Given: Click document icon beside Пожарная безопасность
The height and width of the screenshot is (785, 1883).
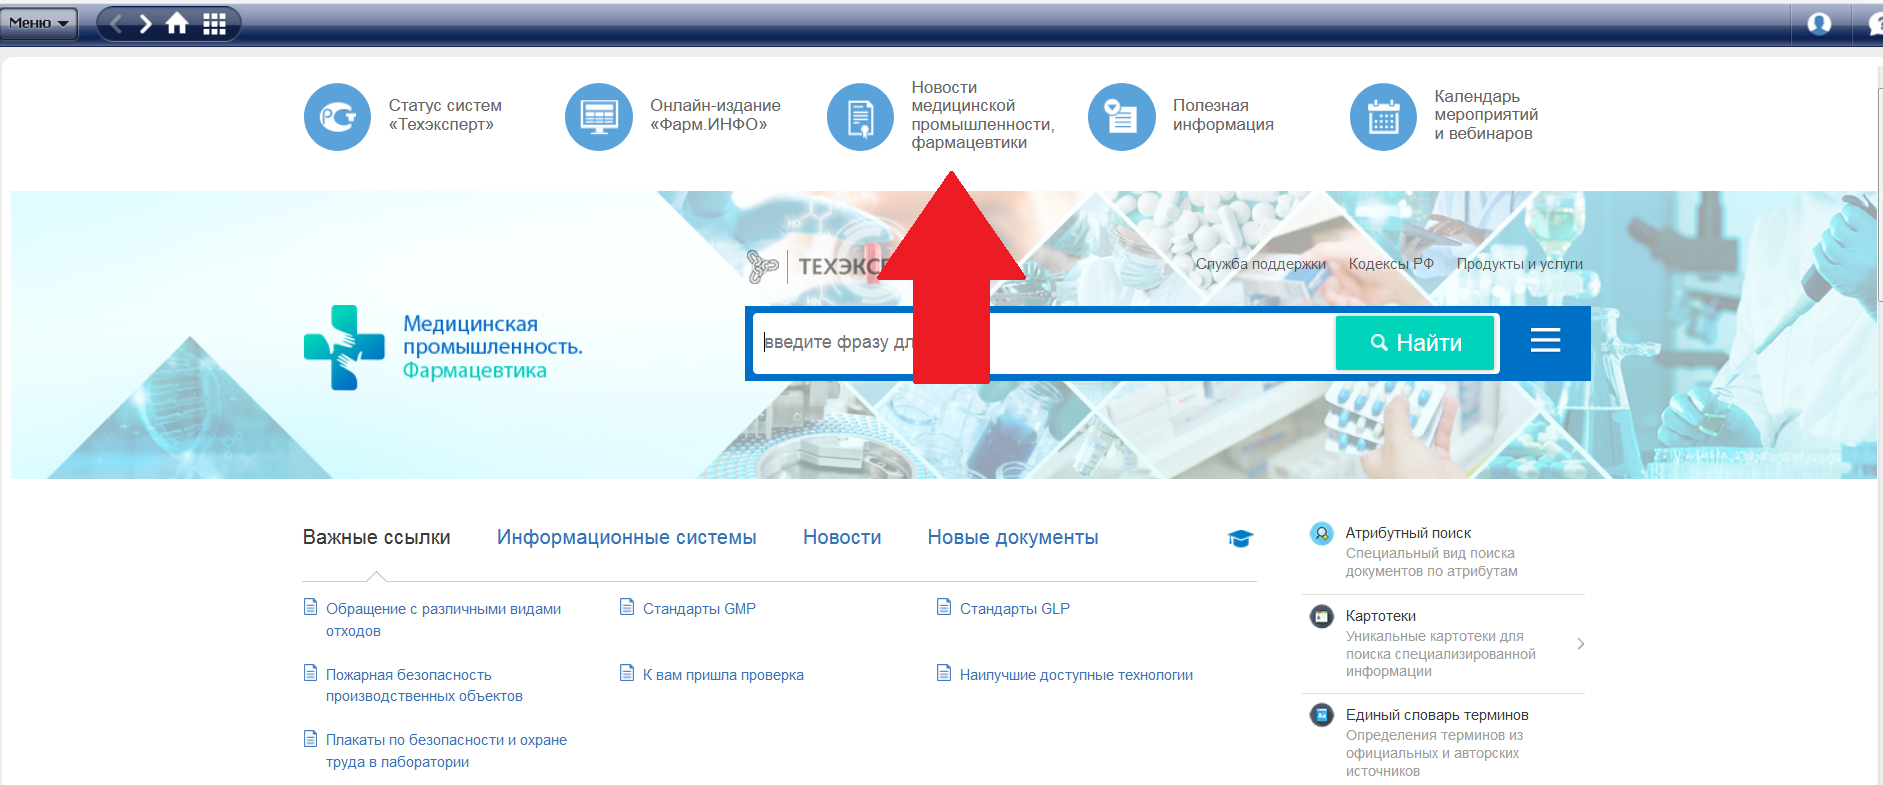Looking at the screenshot, I should click(x=310, y=672).
